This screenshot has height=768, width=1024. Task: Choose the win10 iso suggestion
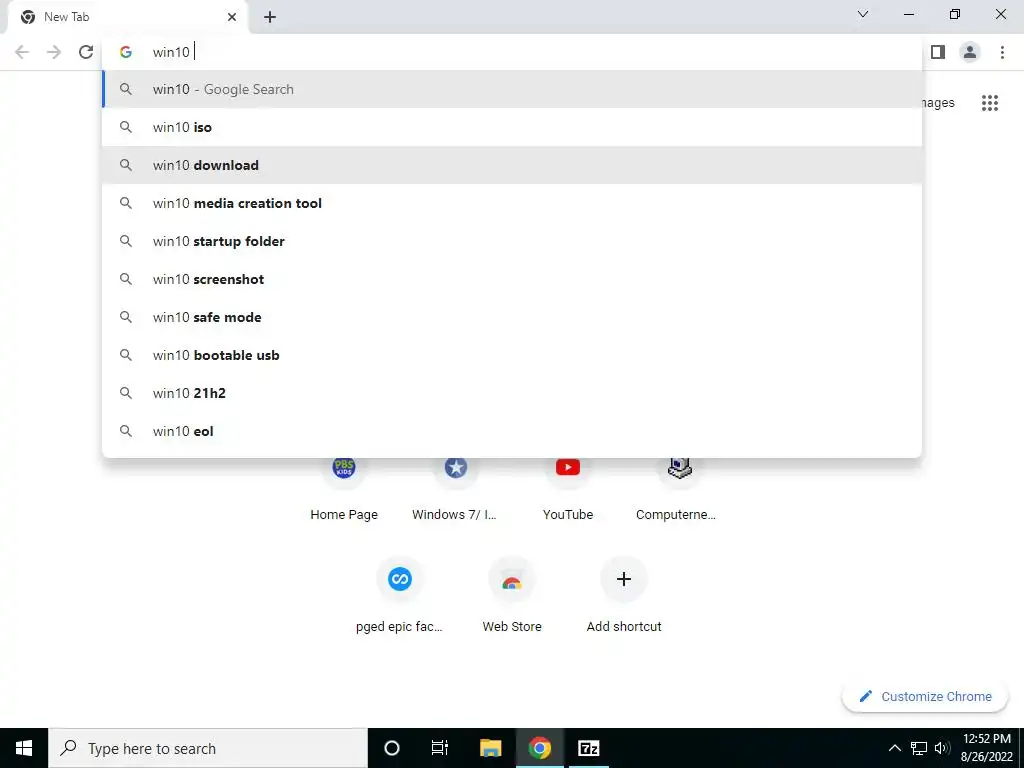pyautogui.click(x=512, y=127)
